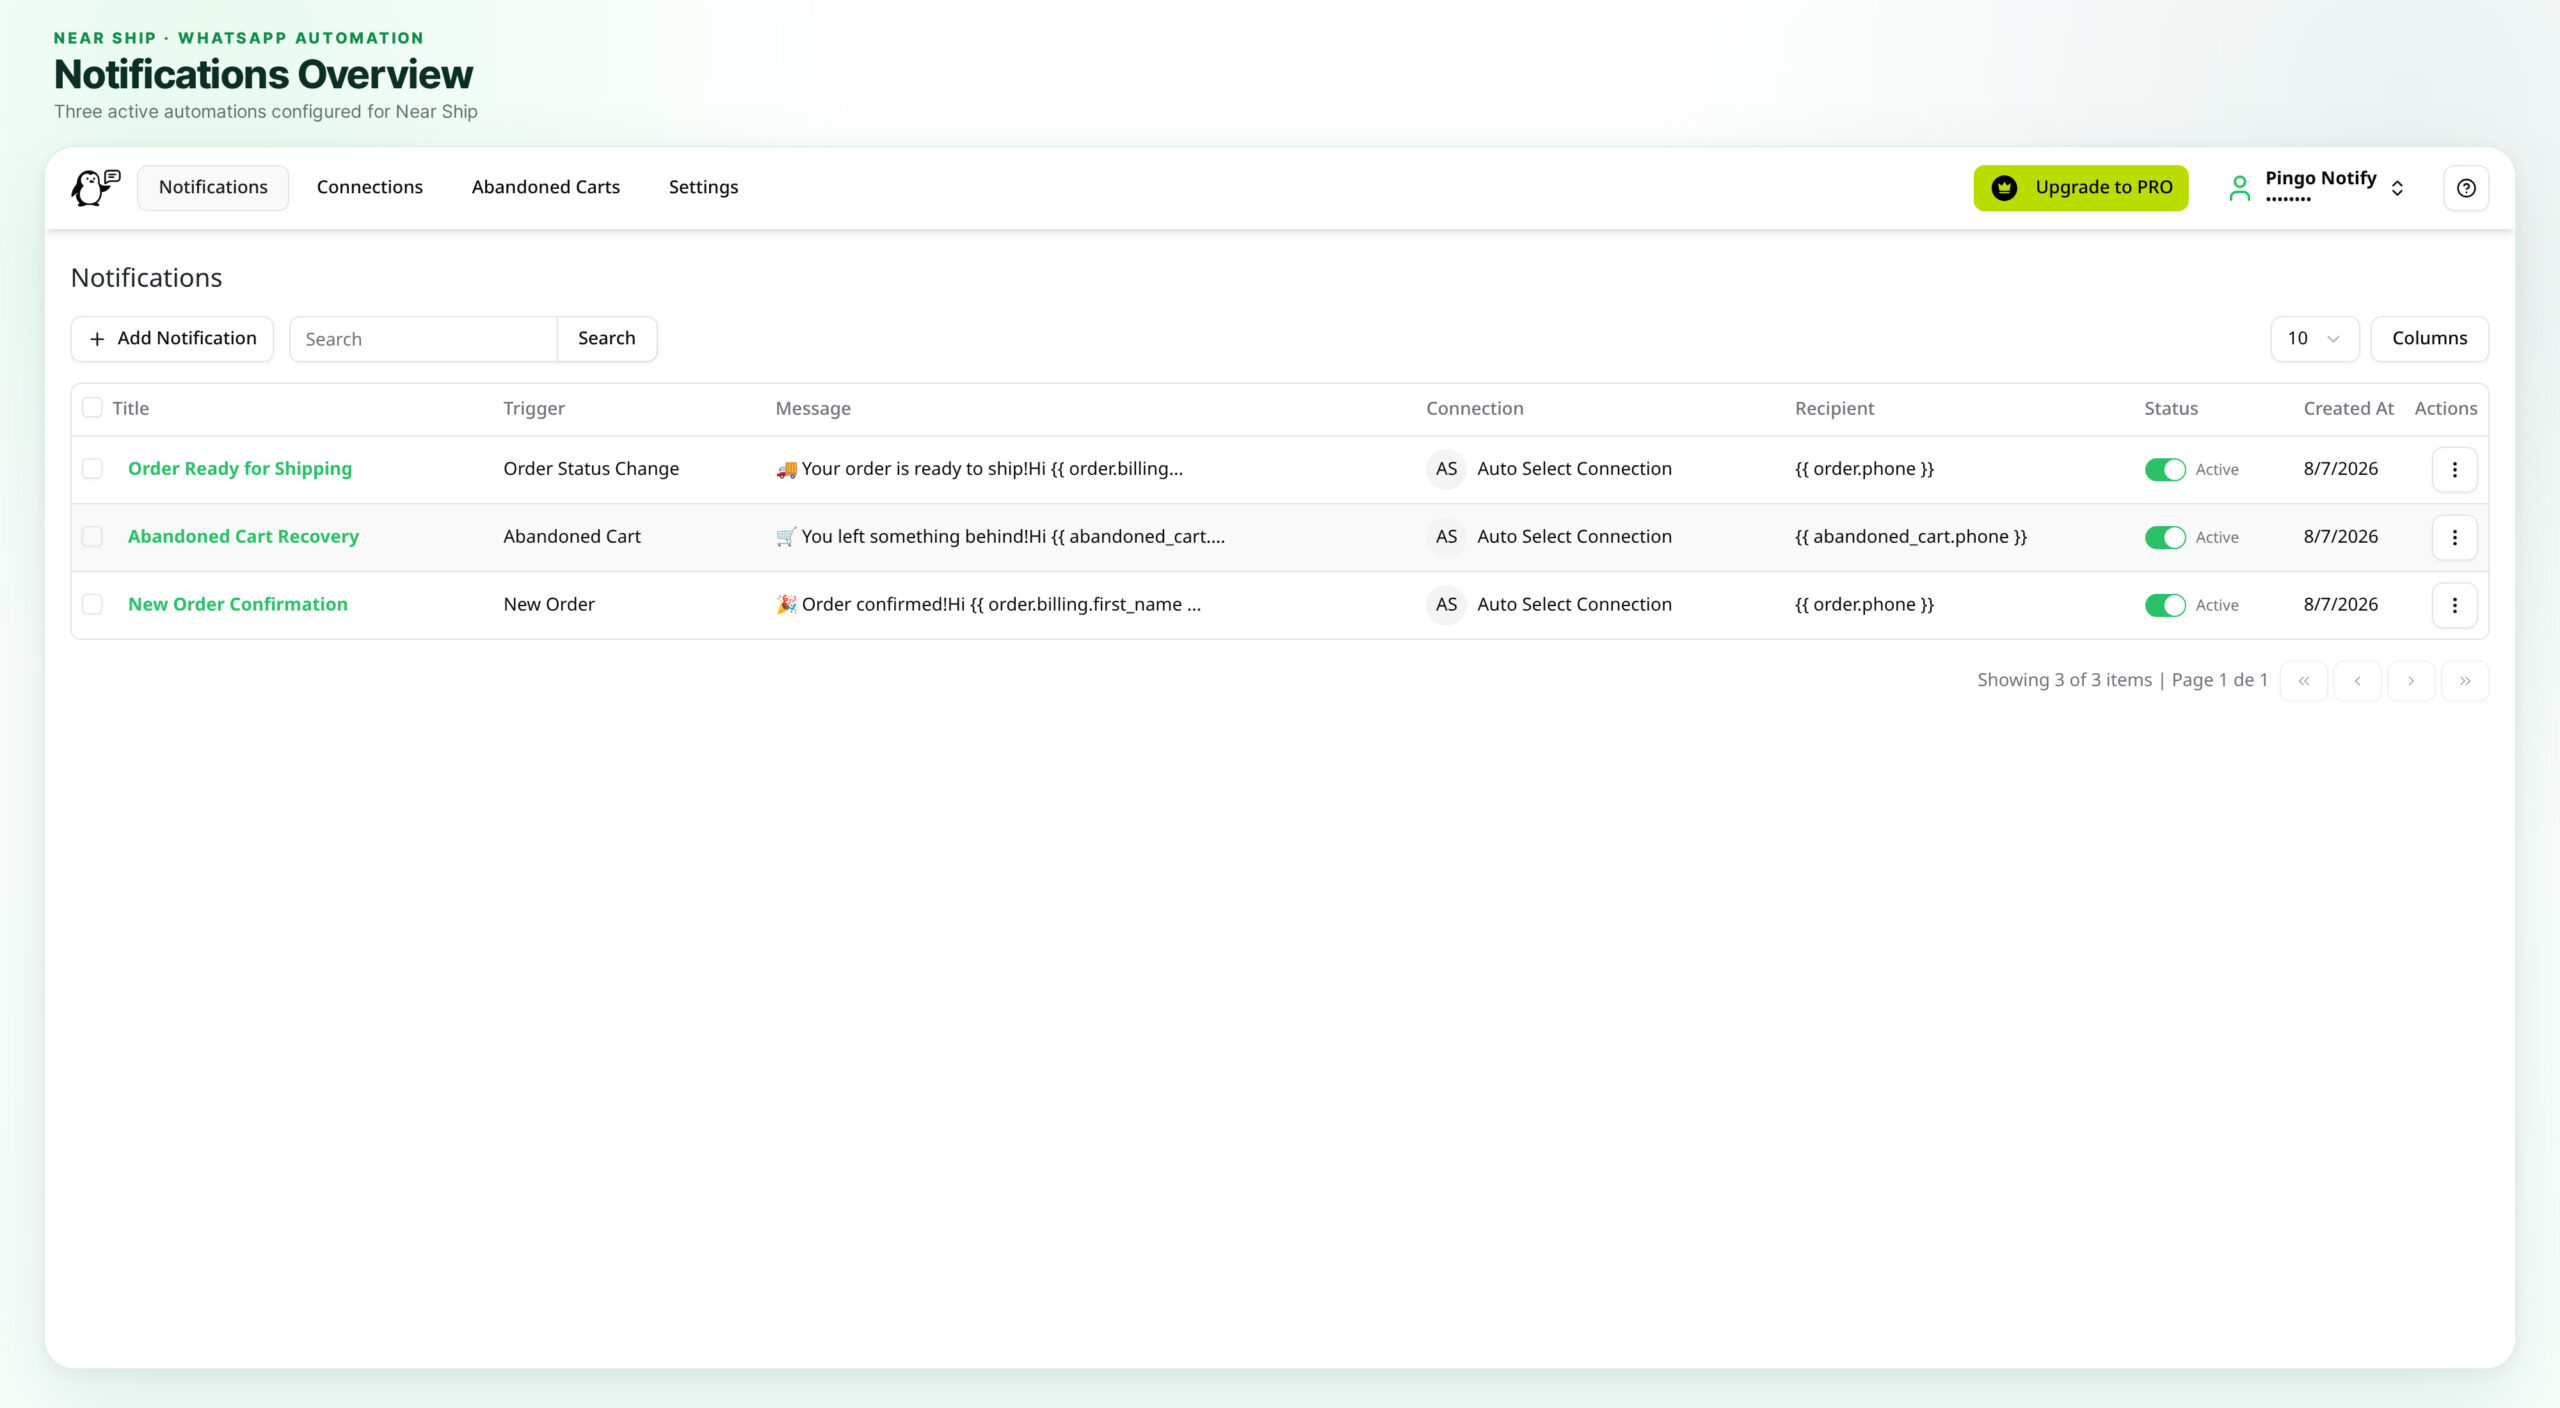Go to the Settings tab

pos(703,188)
